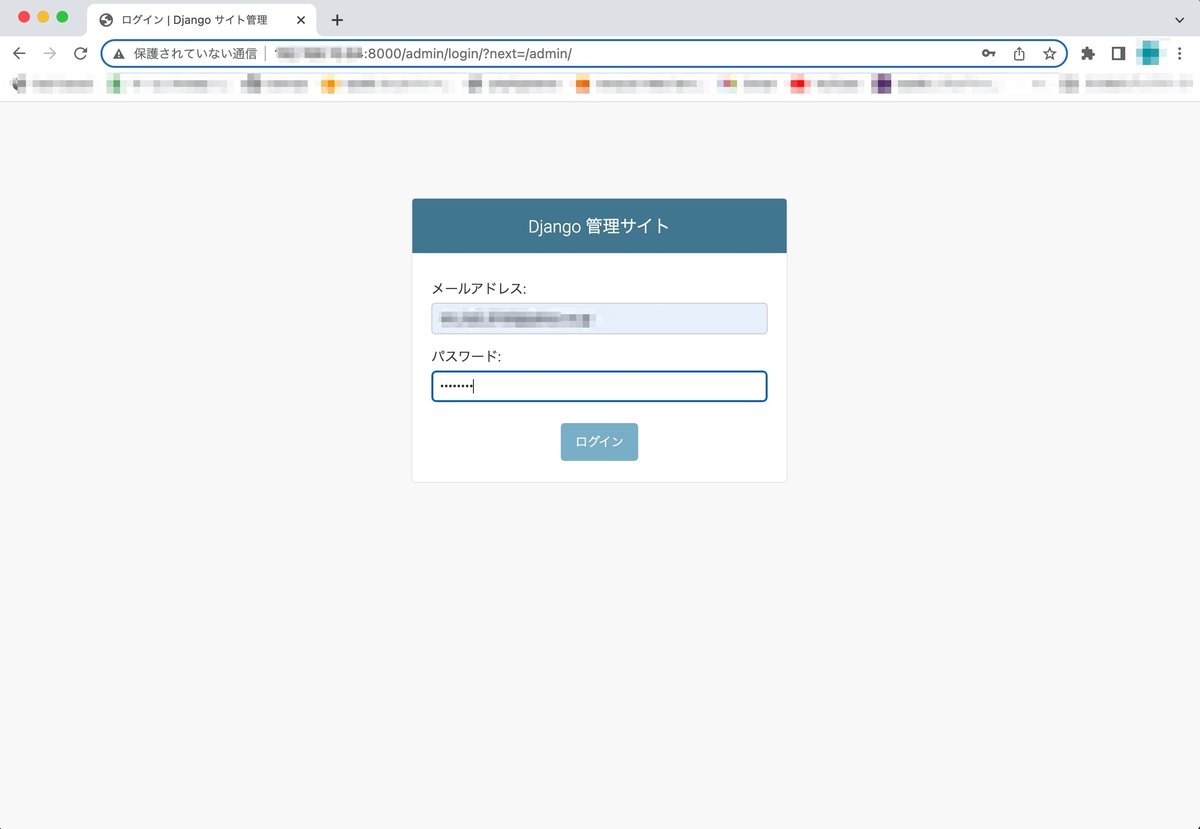
Task: Open the extensions puzzle piece icon
Action: tap(1088, 54)
